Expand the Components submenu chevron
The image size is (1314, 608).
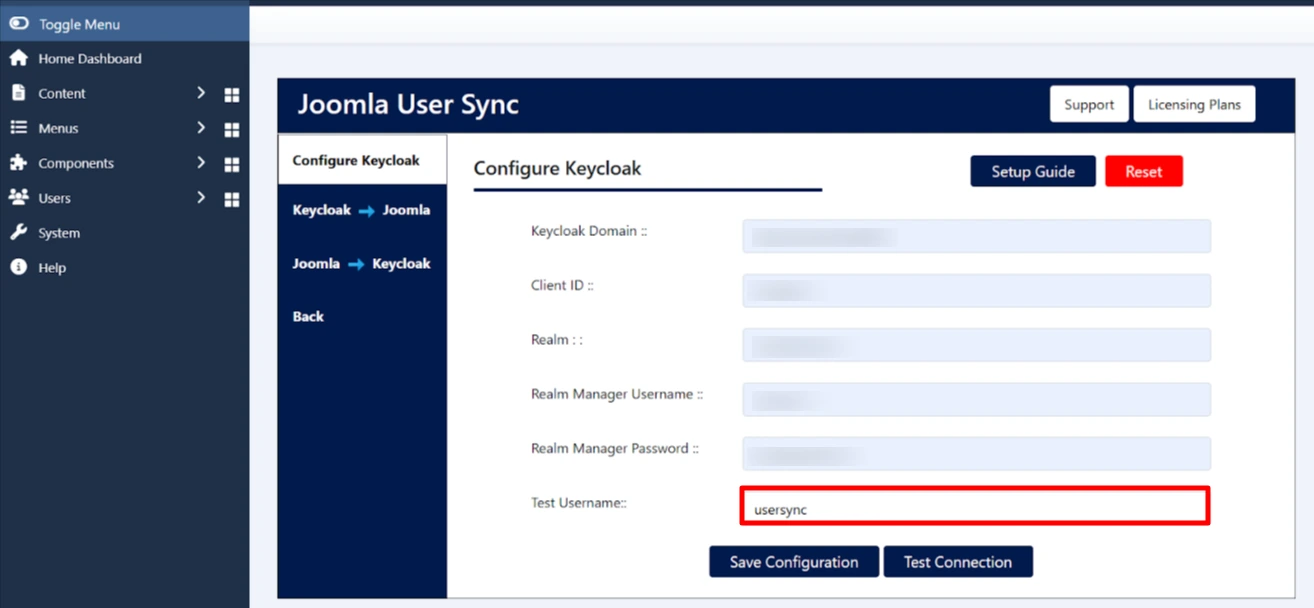coord(201,163)
